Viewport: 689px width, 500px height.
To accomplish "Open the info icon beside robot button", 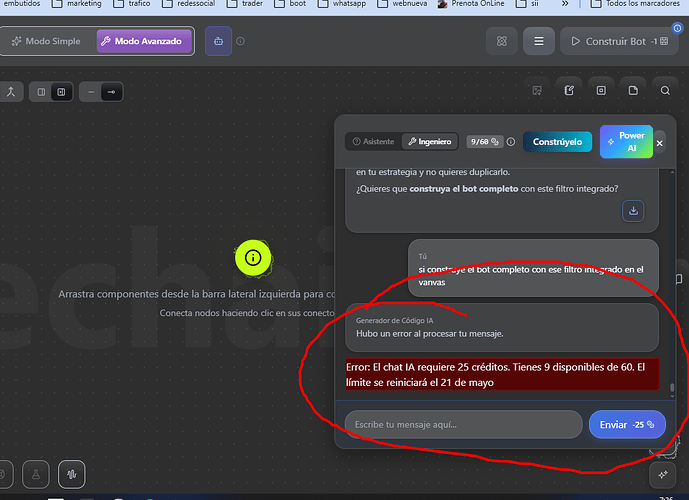I will [x=240, y=41].
